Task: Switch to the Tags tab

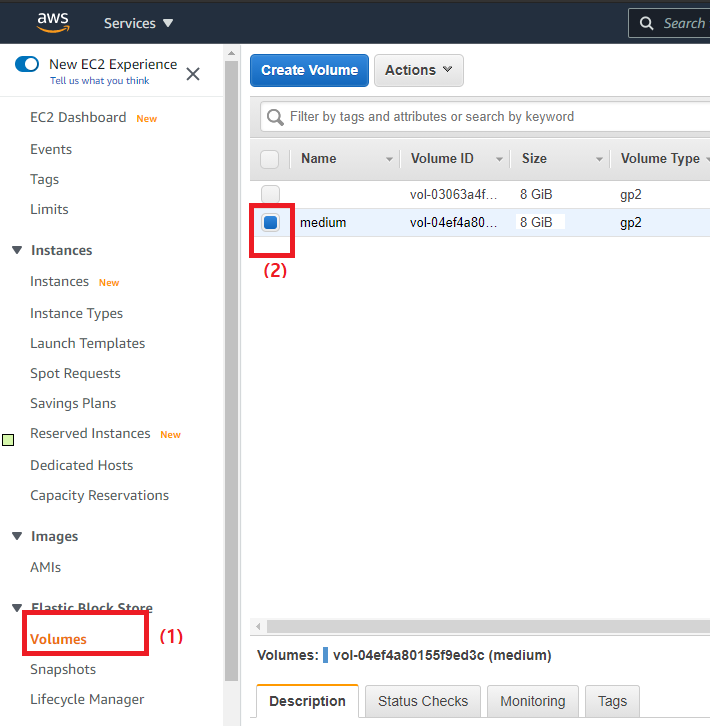Action: coord(612,701)
